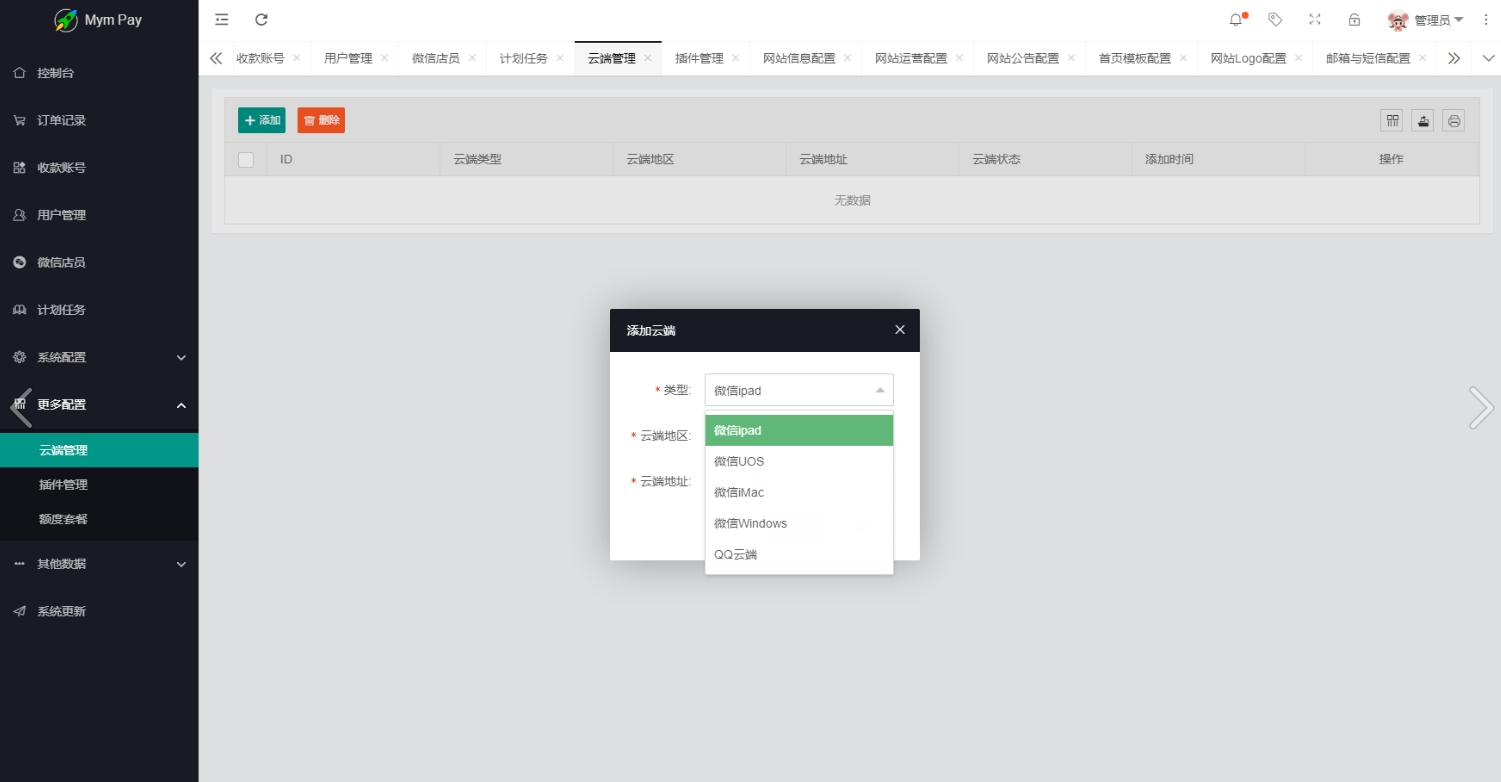This screenshot has width=1501, height=782.
Task: Choose 微信Windows option
Action: (799, 524)
